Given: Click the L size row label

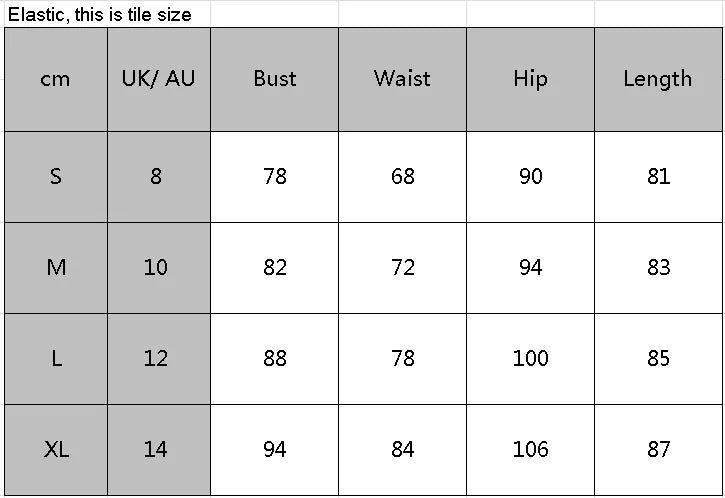Looking at the screenshot, I should click(x=56, y=359).
